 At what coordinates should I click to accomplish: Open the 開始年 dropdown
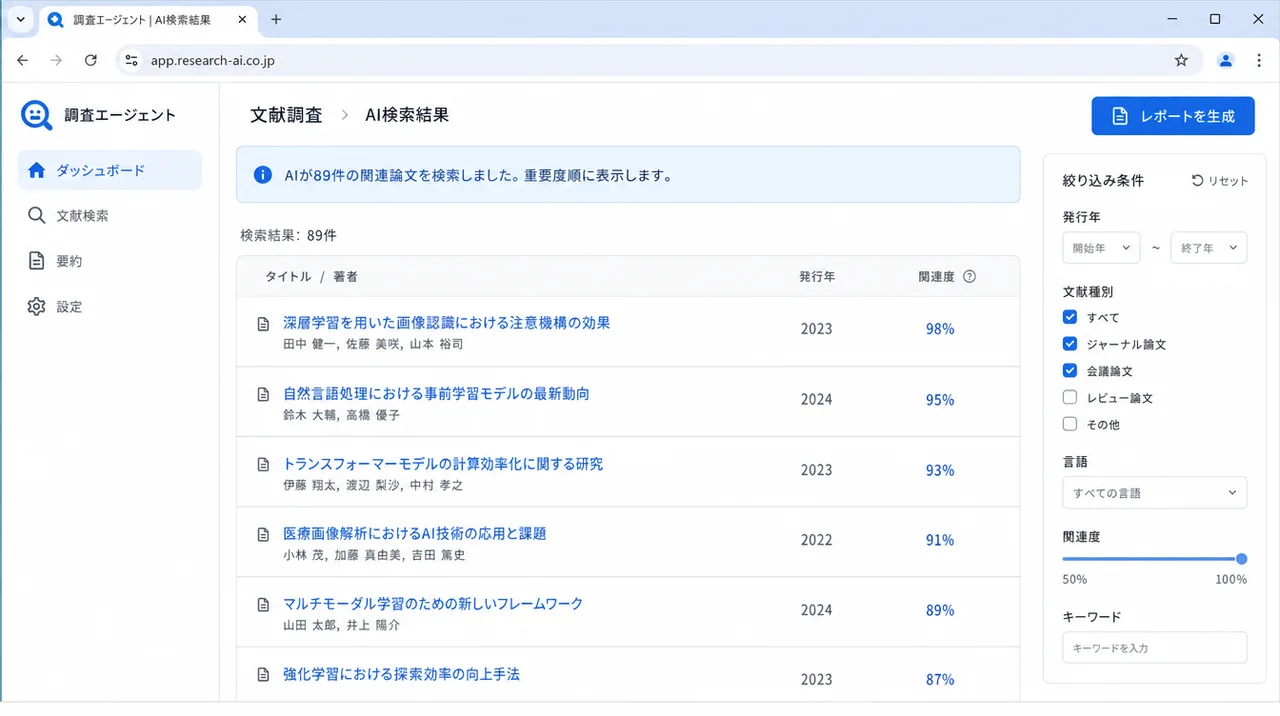[1101, 248]
